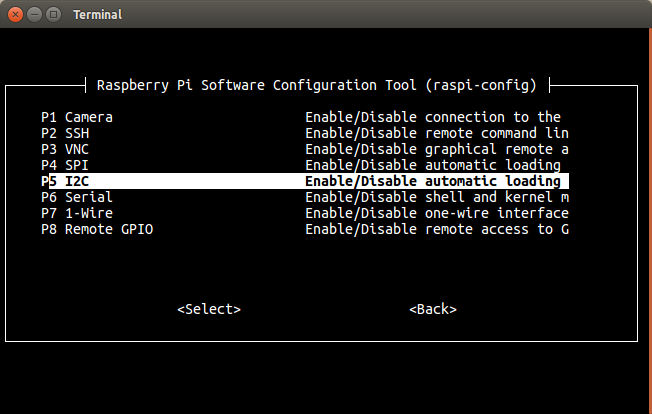Viewport: 652px width, 414px height.
Task: Click 'Enable/Disable one-wire interface' description
Action: [437, 213]
